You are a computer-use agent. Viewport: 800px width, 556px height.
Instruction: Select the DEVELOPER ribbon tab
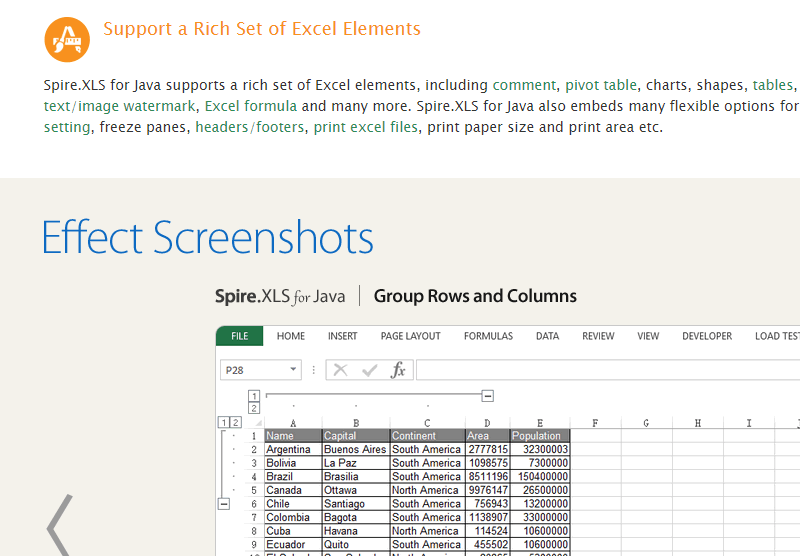(x=707, y=336)
